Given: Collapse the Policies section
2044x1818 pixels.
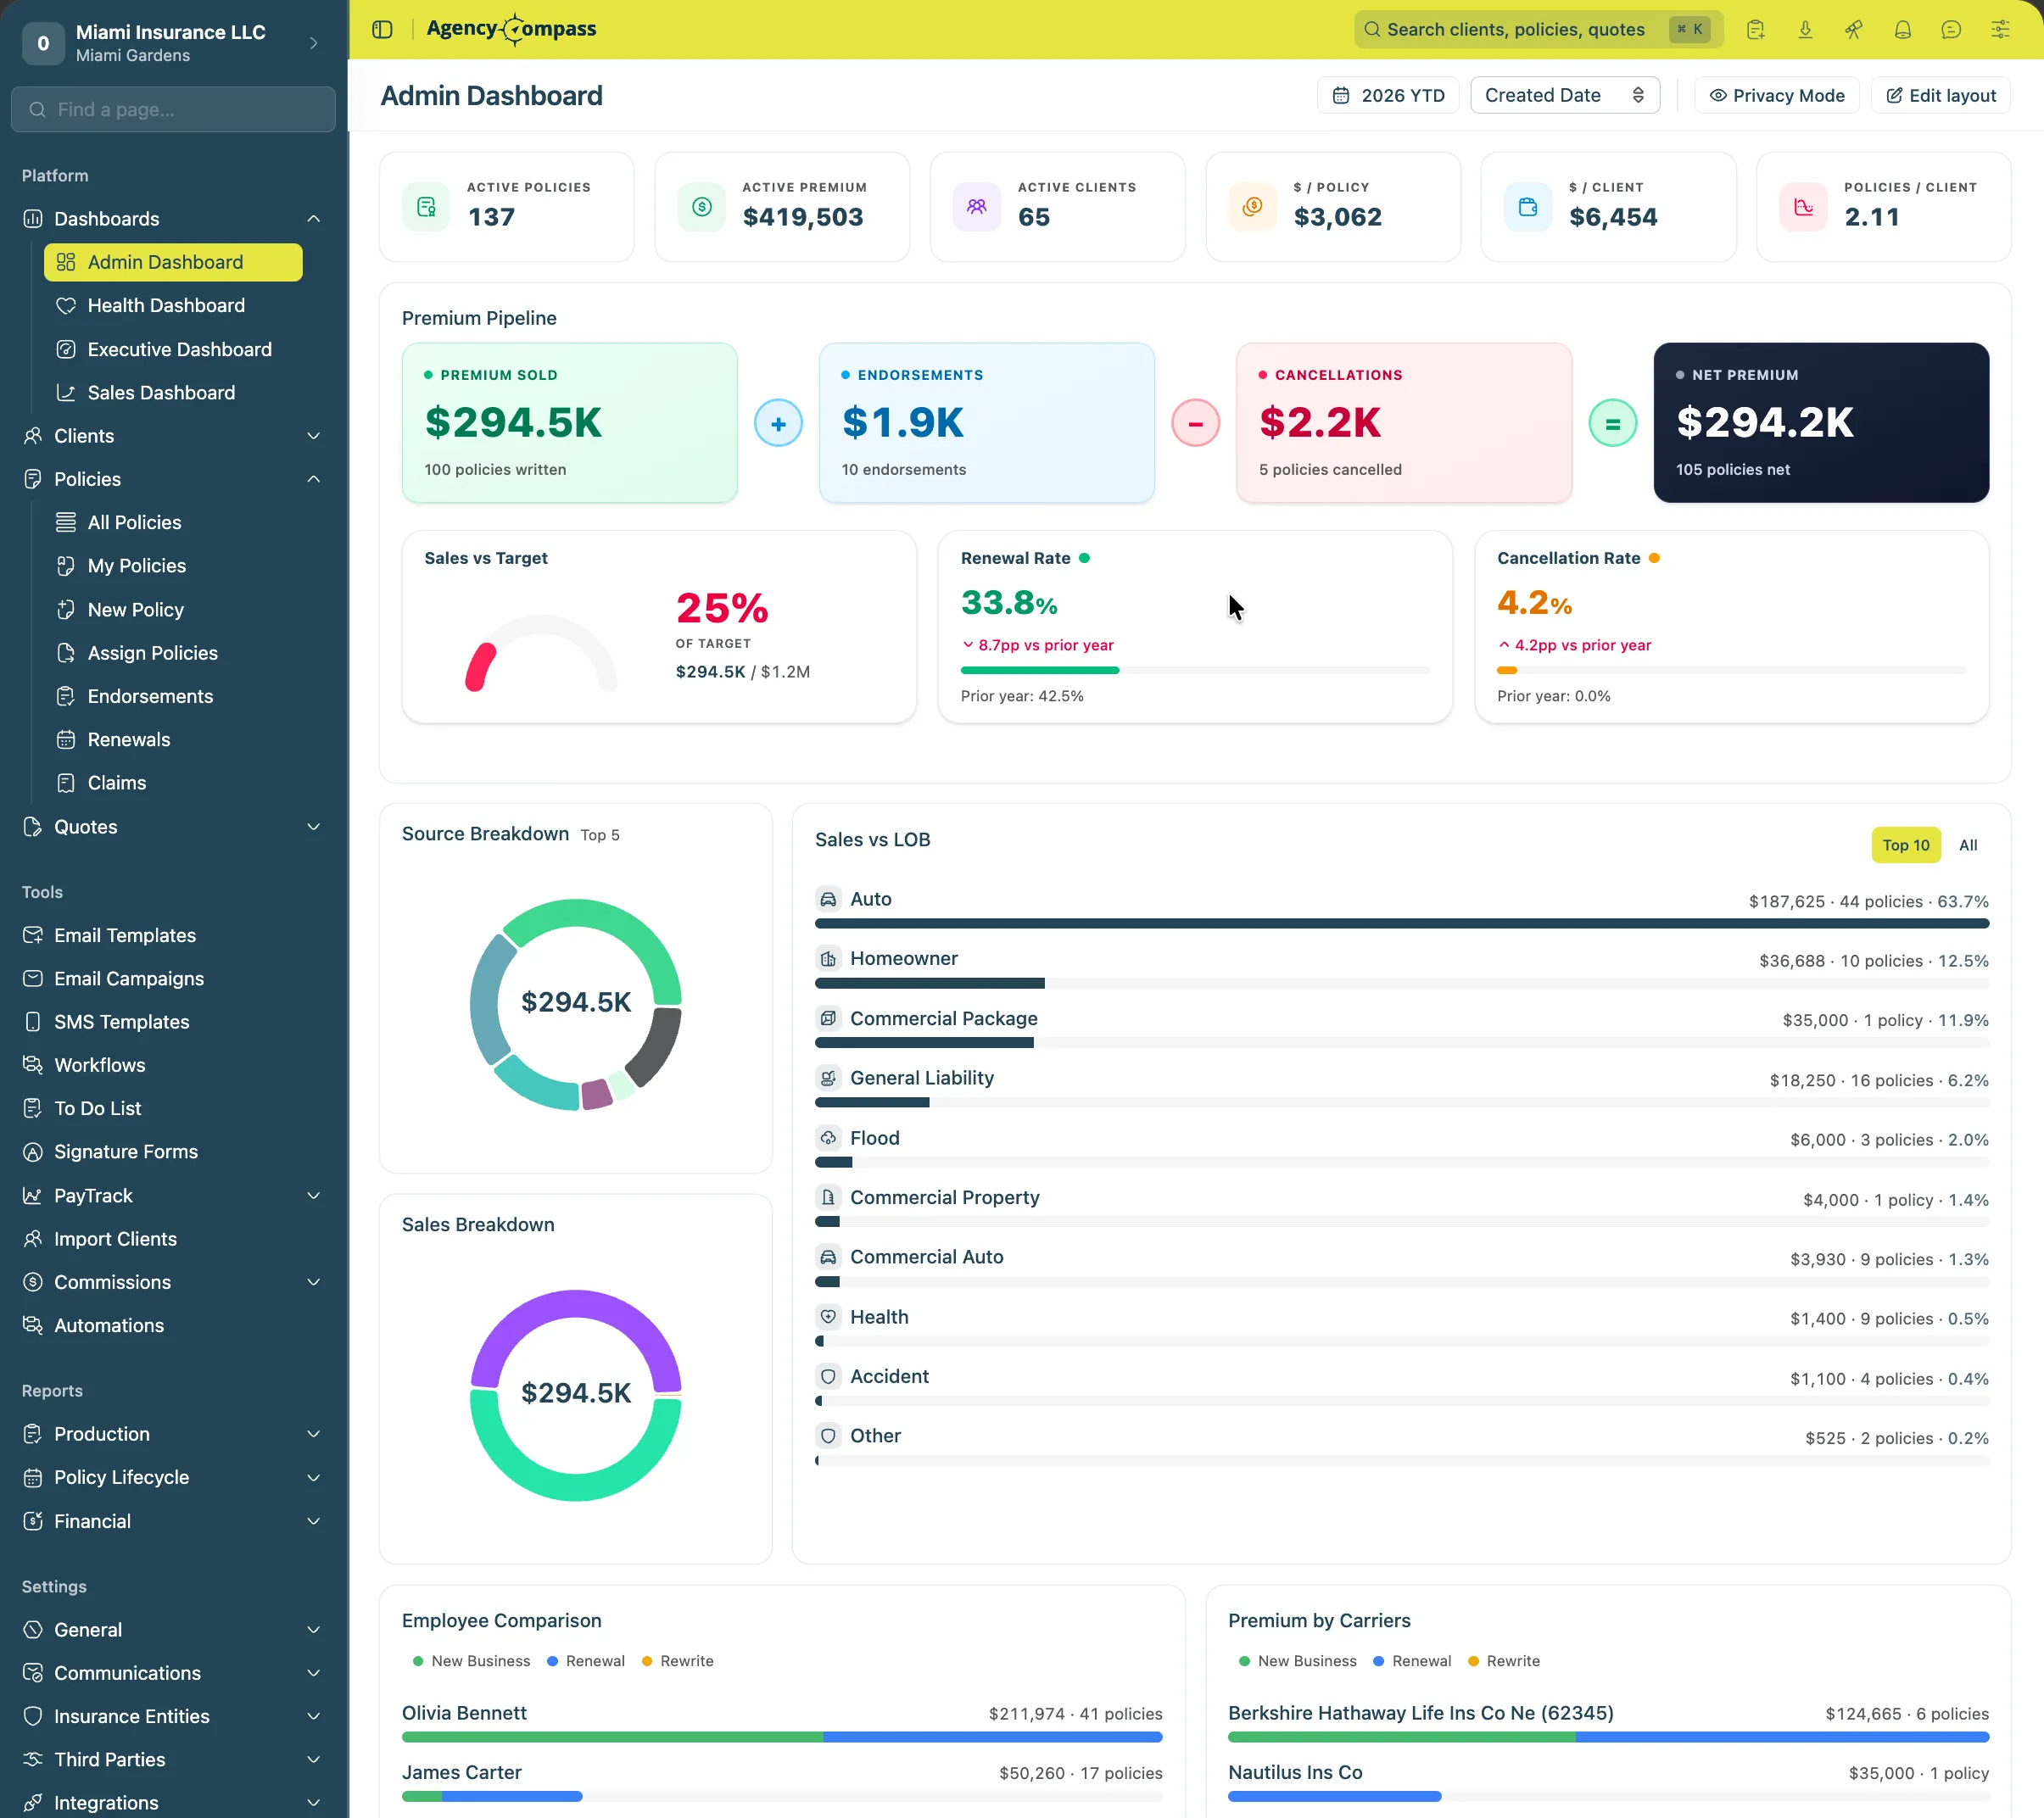Looking at the screenshot, I should [x=174, y=479].
